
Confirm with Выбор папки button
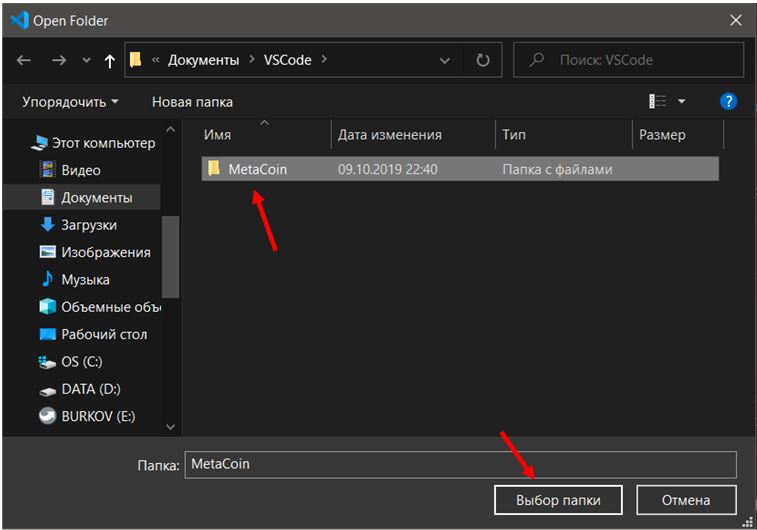click(558, 500)
